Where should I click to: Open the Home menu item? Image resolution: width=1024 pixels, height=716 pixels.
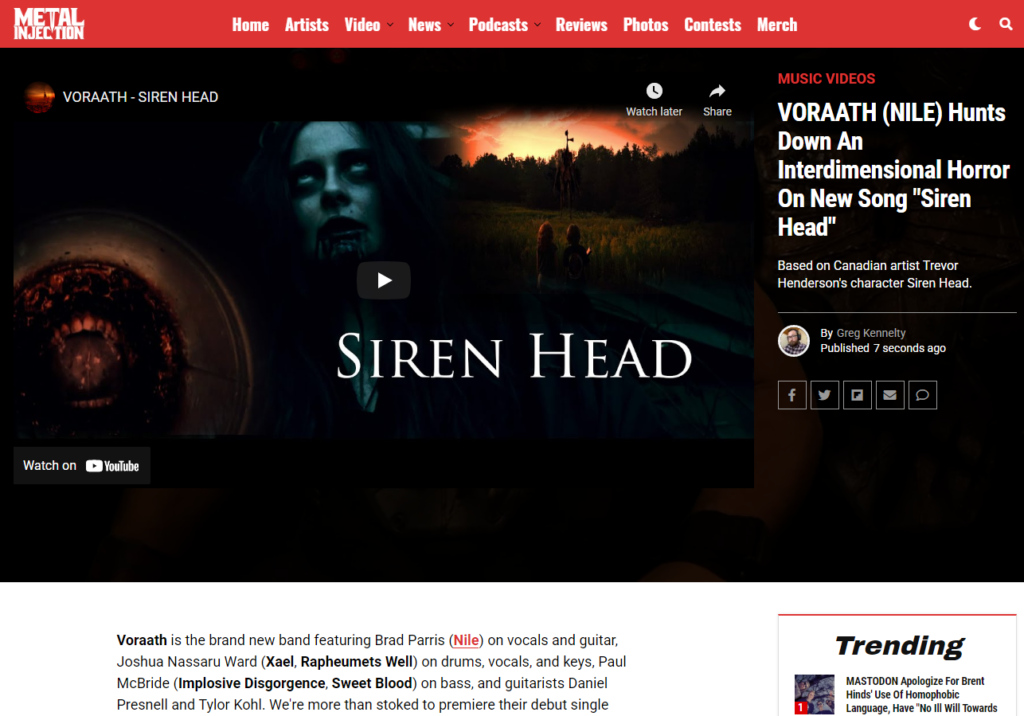click(250, 25)
